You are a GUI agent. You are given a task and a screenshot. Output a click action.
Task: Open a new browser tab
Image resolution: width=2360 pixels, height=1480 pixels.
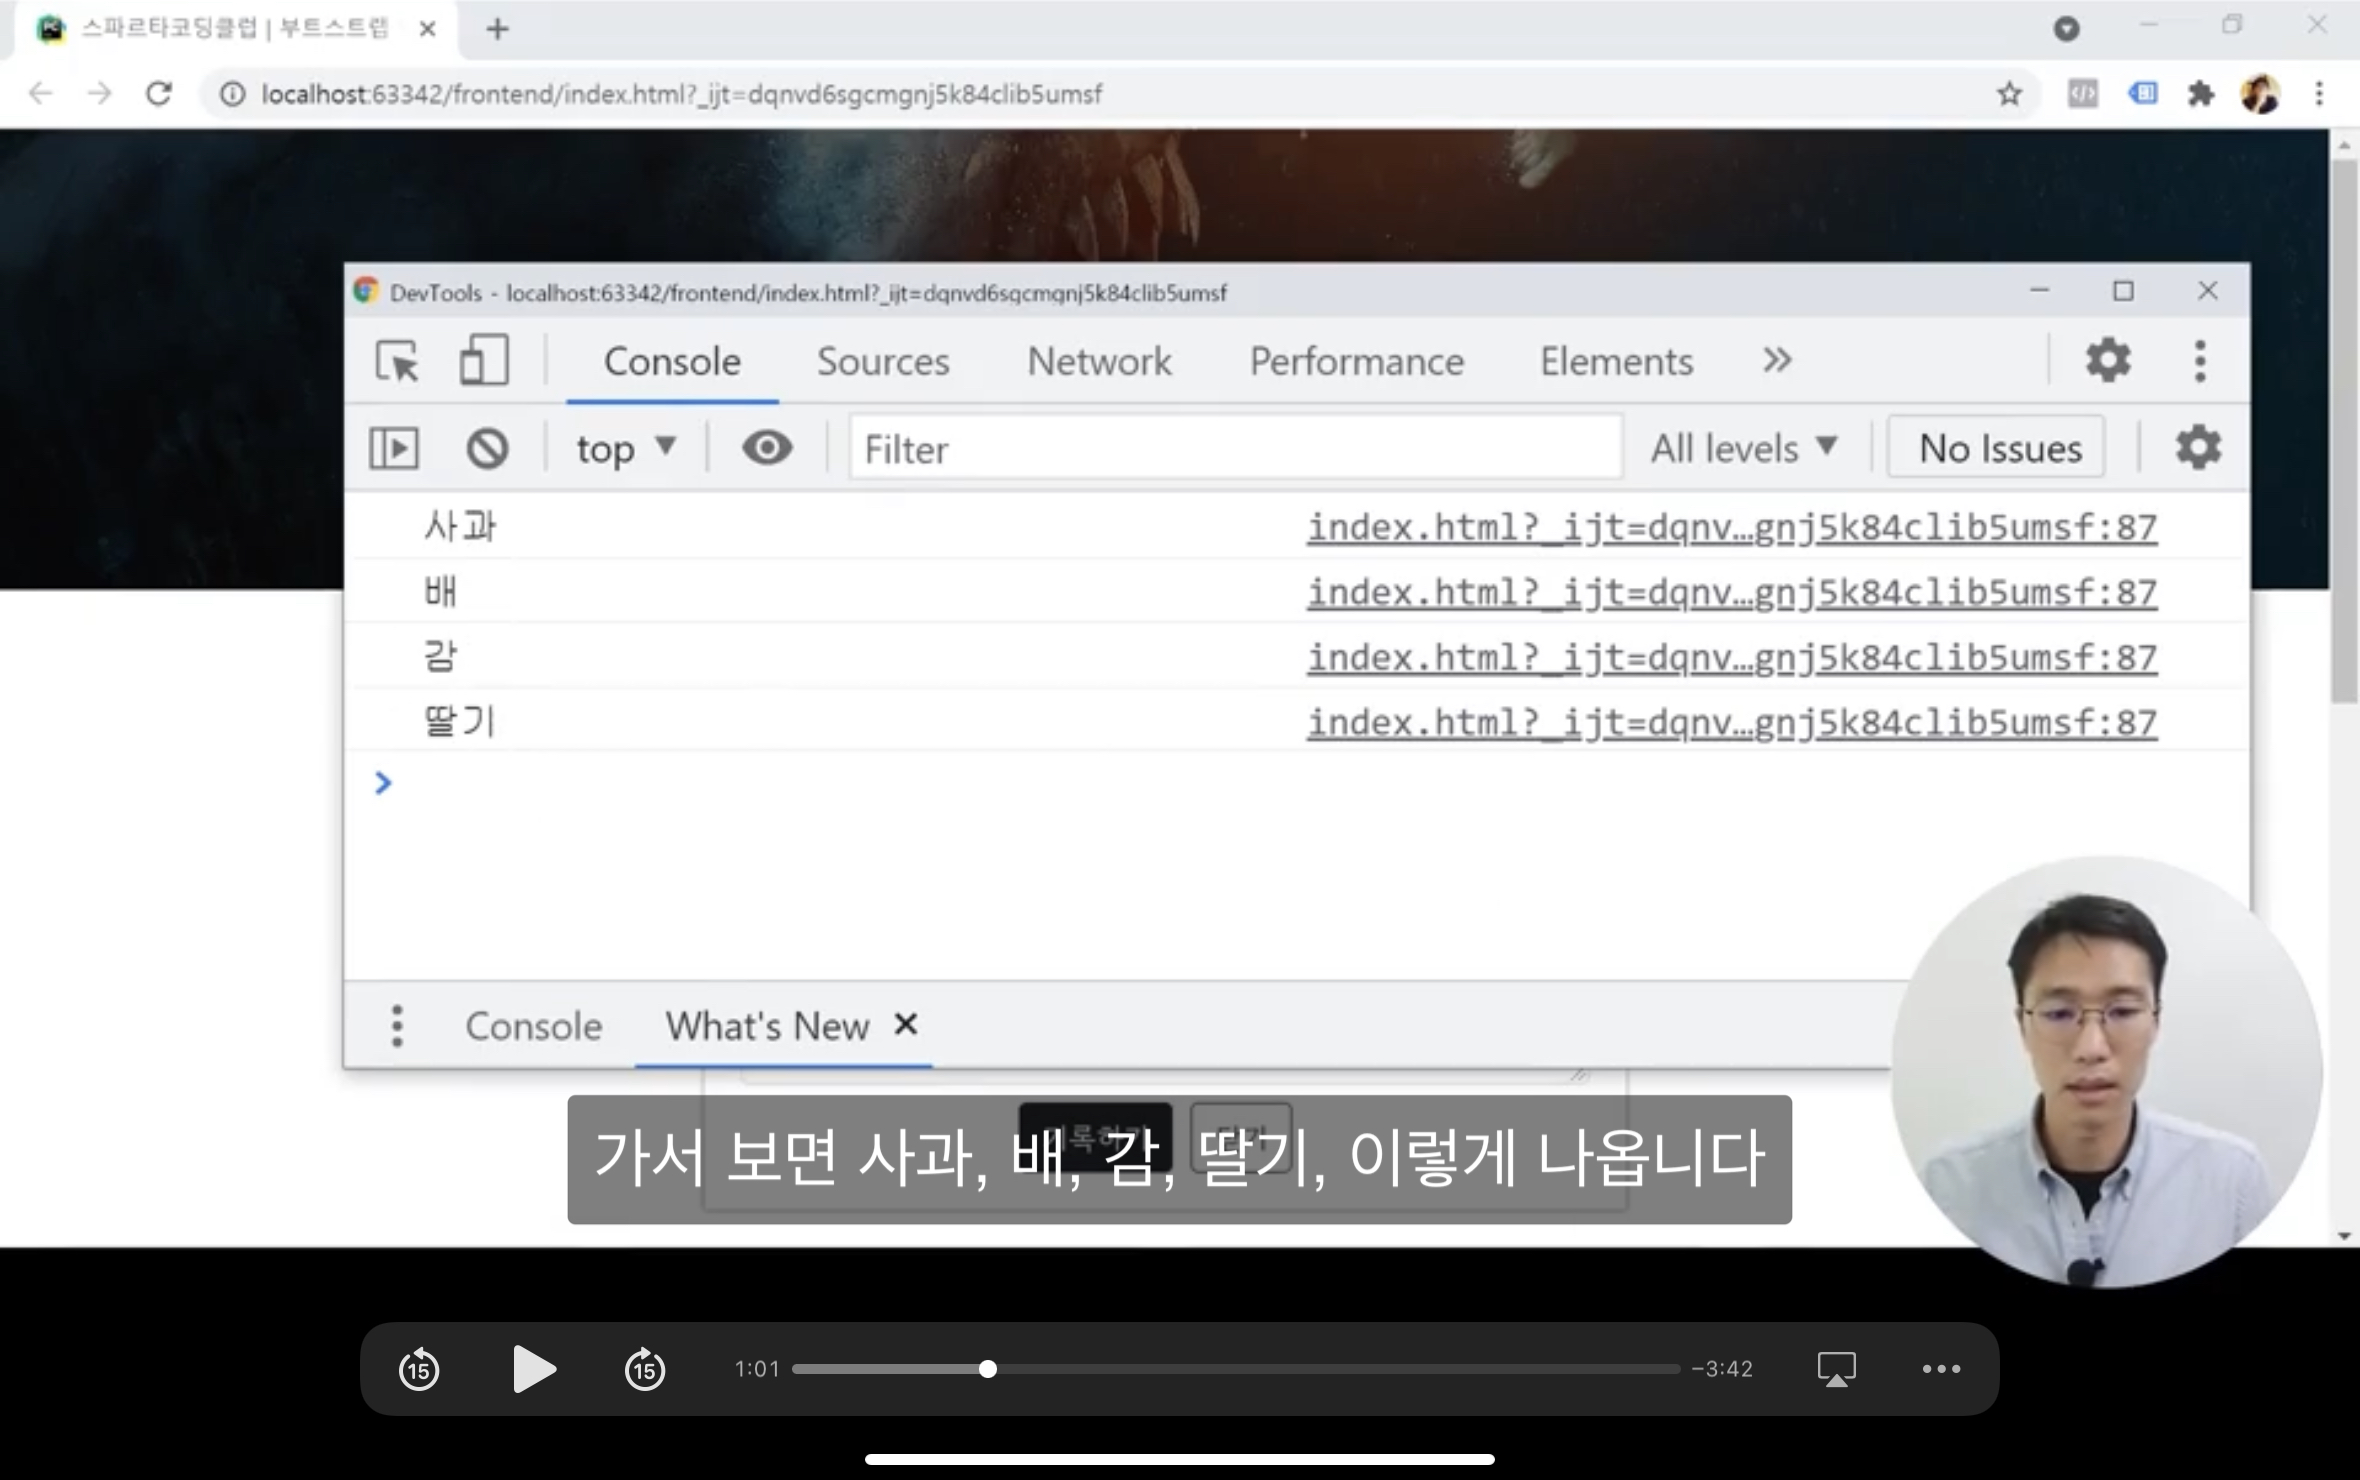[497, 29]
